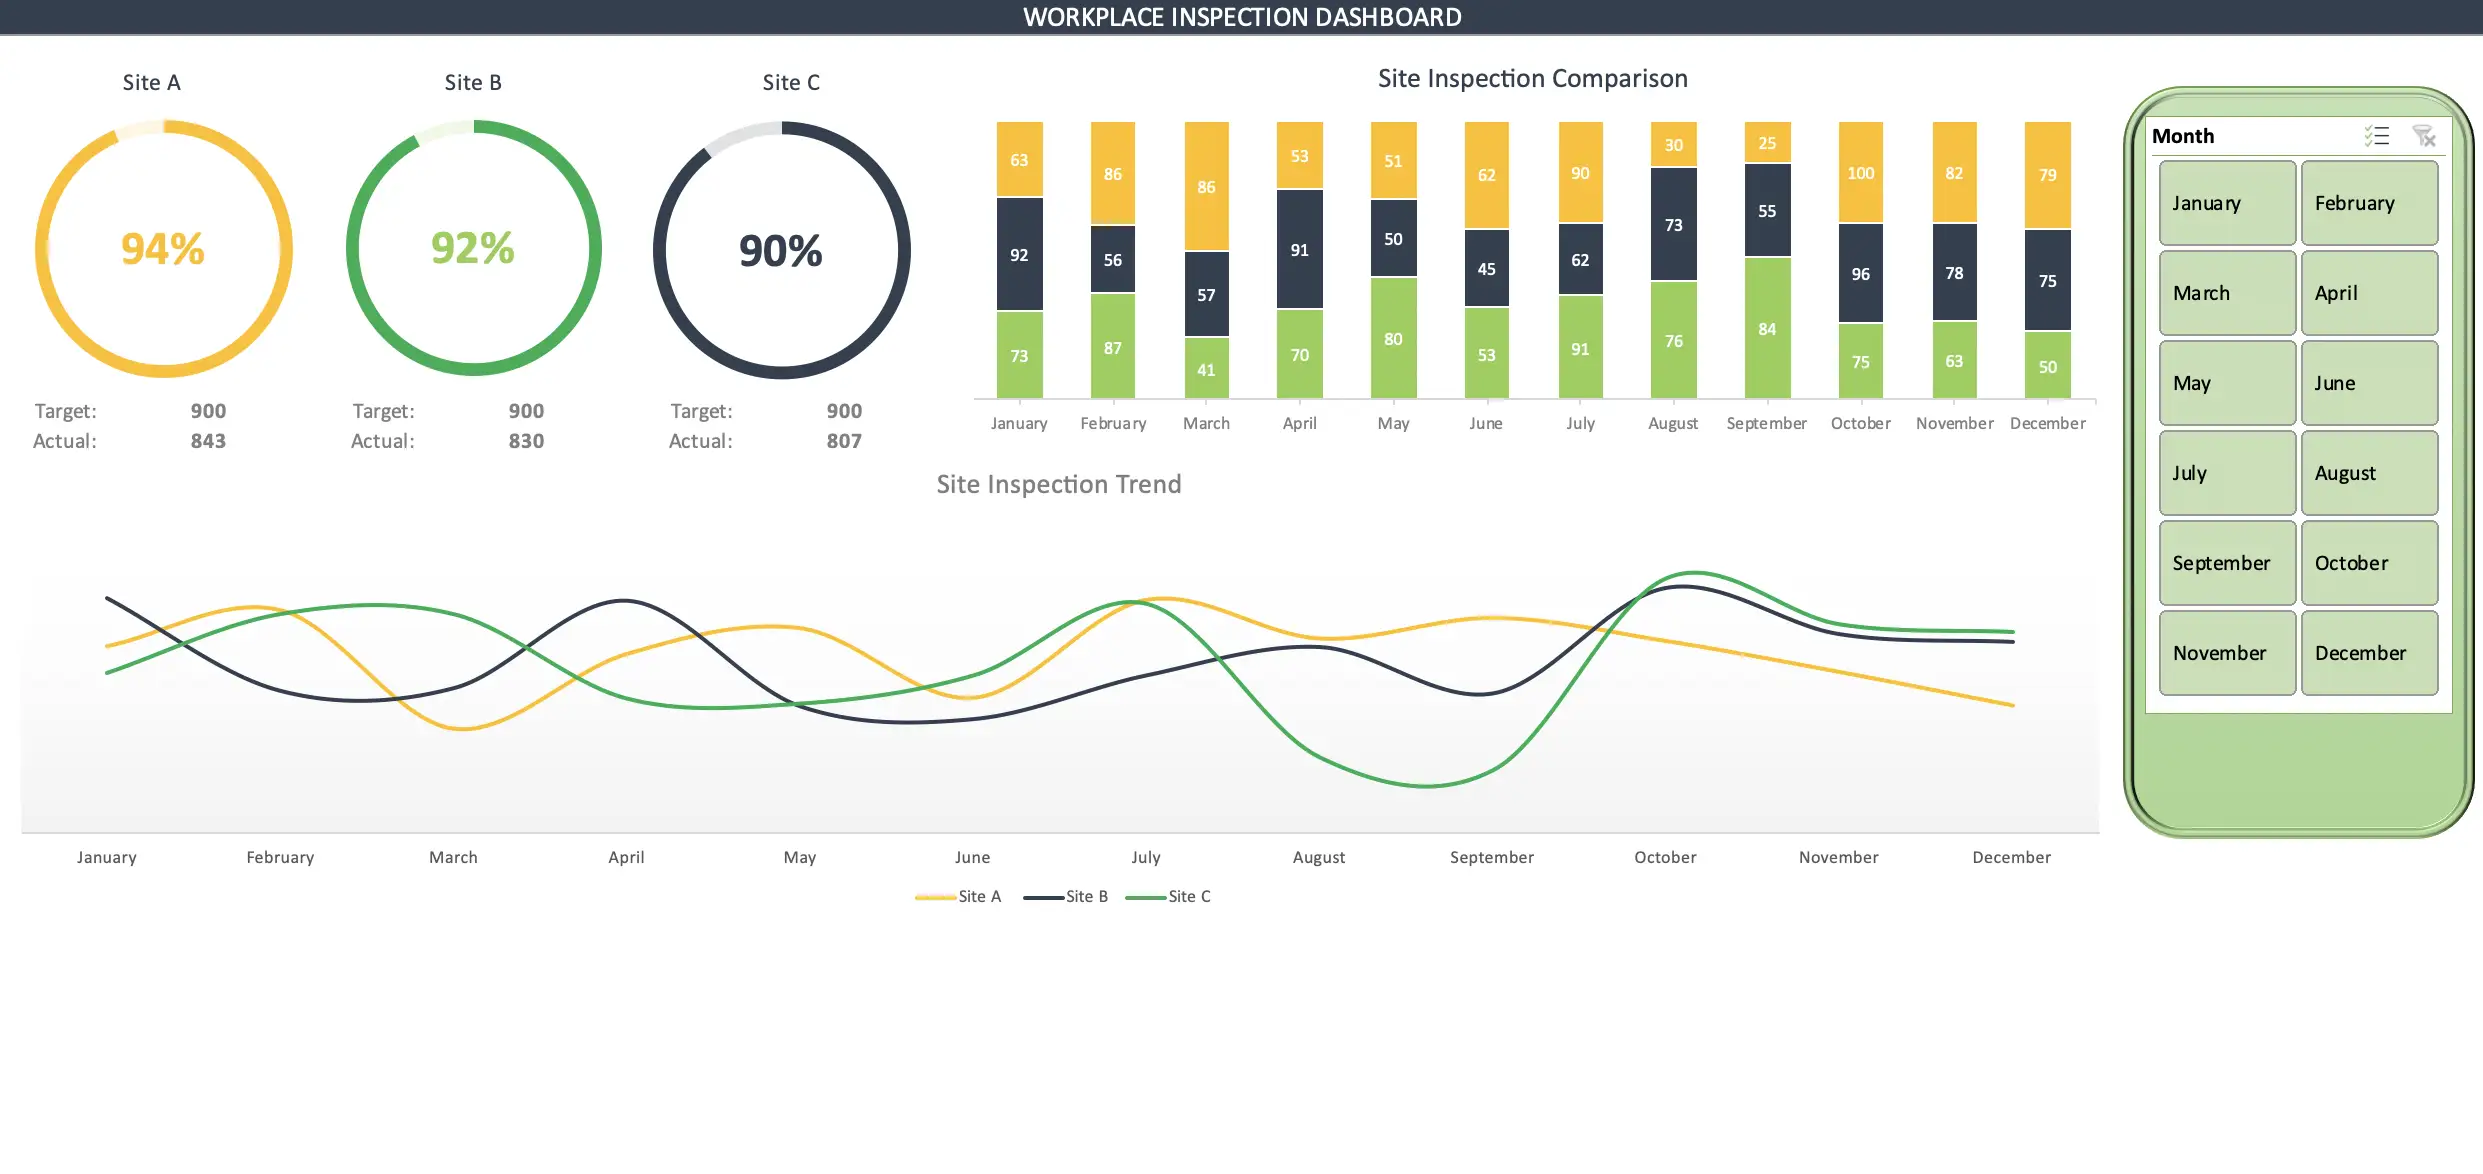
Task: Click the multi-select icon in Month slicer
Action: coord(2376,136)
